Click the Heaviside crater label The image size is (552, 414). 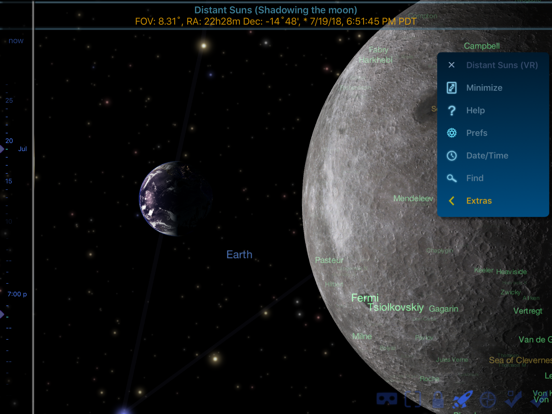pos(511,272)
